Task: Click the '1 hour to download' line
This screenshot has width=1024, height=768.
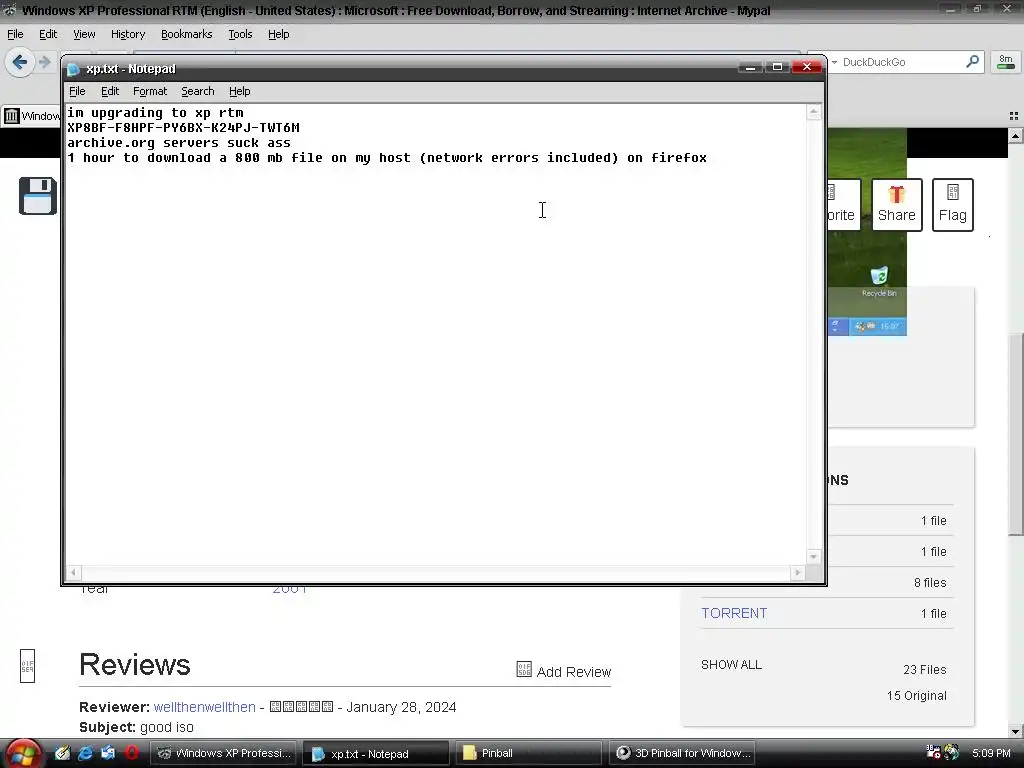Action: (387, 157)
